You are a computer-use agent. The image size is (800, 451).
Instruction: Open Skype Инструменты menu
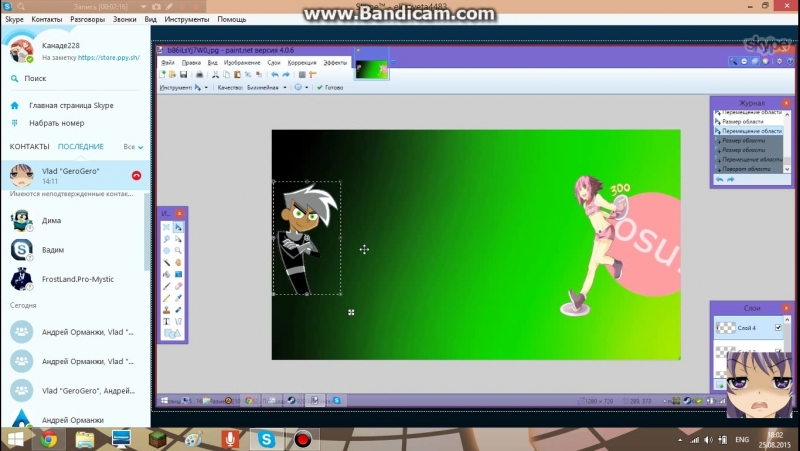[x=187, y=19]
